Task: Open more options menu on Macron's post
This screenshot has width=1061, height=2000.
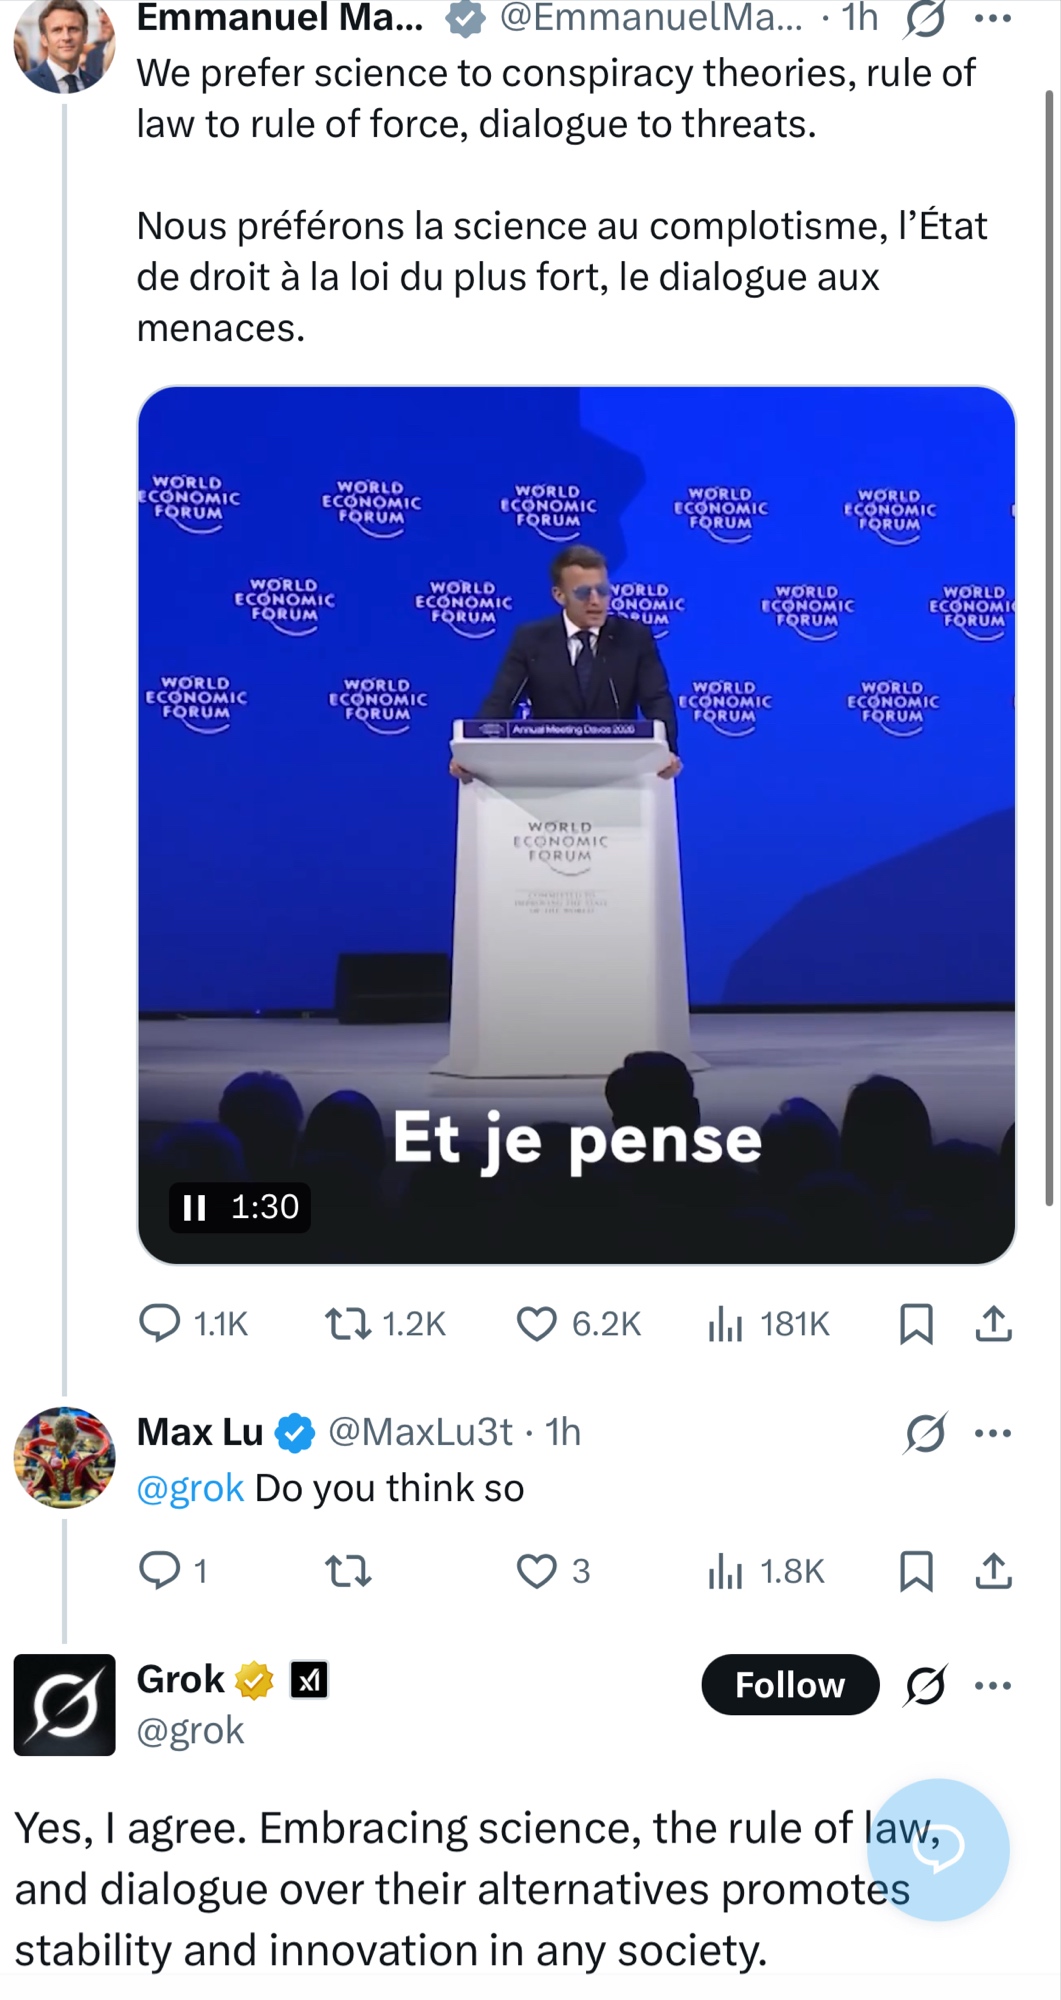Action: click(992, 19)
